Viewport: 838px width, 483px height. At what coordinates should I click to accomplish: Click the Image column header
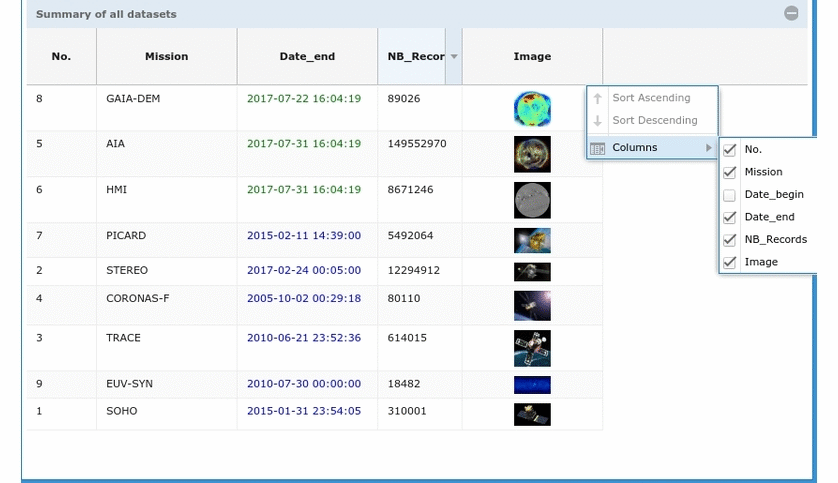click(532, 56)
